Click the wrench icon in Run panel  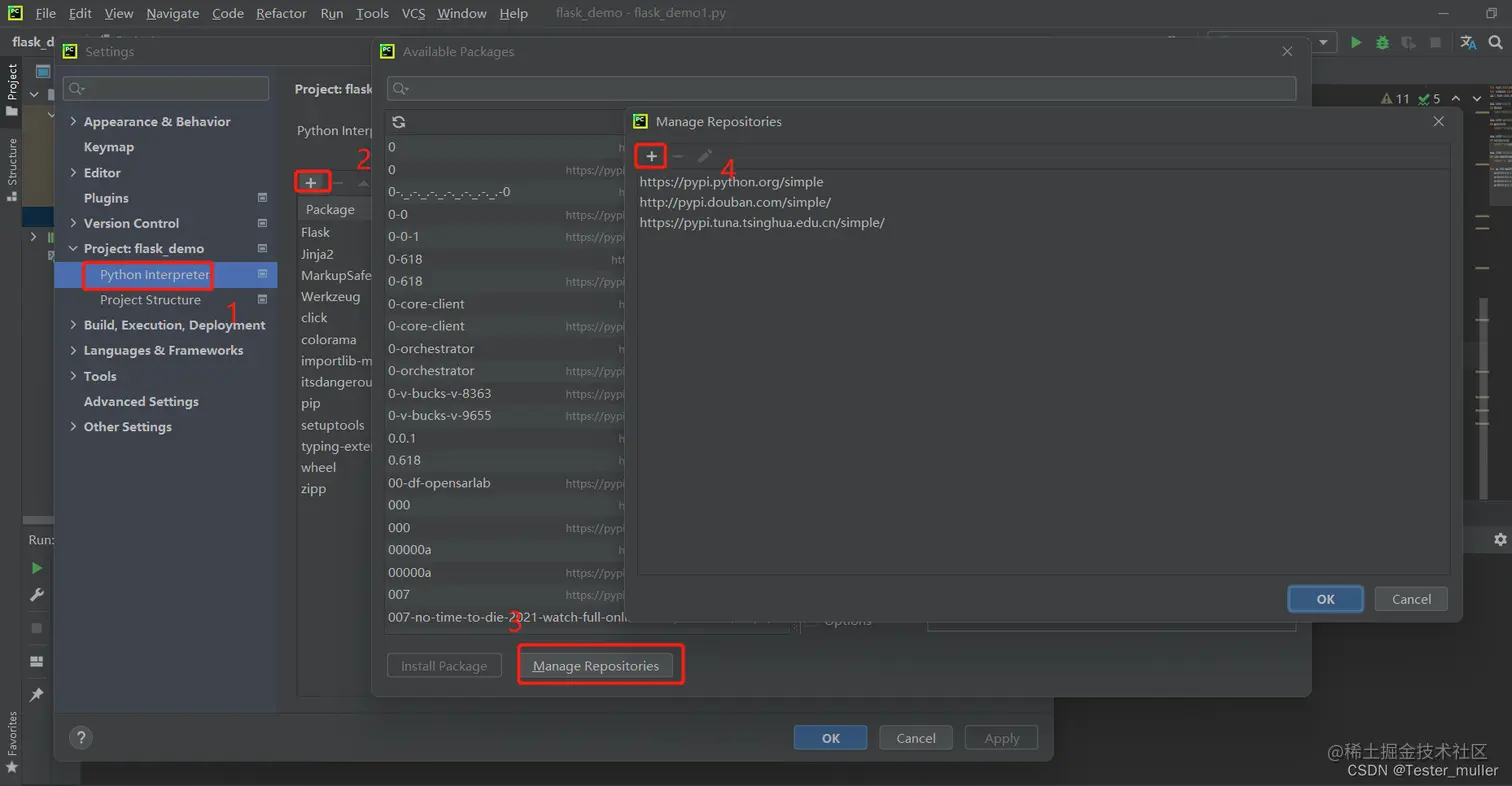pyautogui.click(x=37, y=595)
